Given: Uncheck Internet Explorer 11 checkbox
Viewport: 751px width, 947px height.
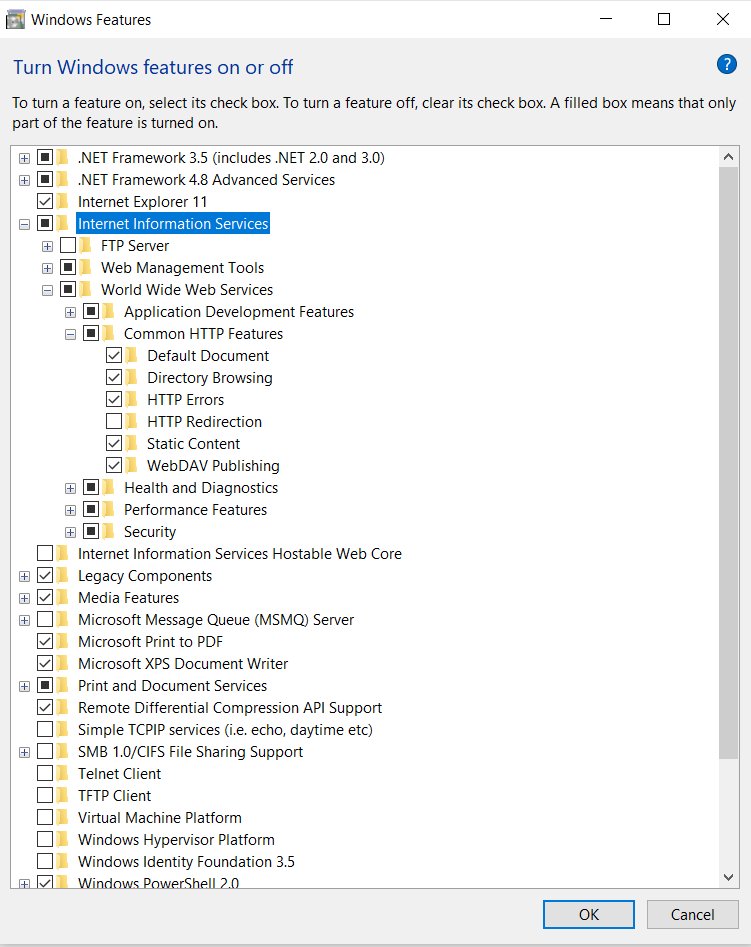Looking at the screenshot, I should [45, 201].
